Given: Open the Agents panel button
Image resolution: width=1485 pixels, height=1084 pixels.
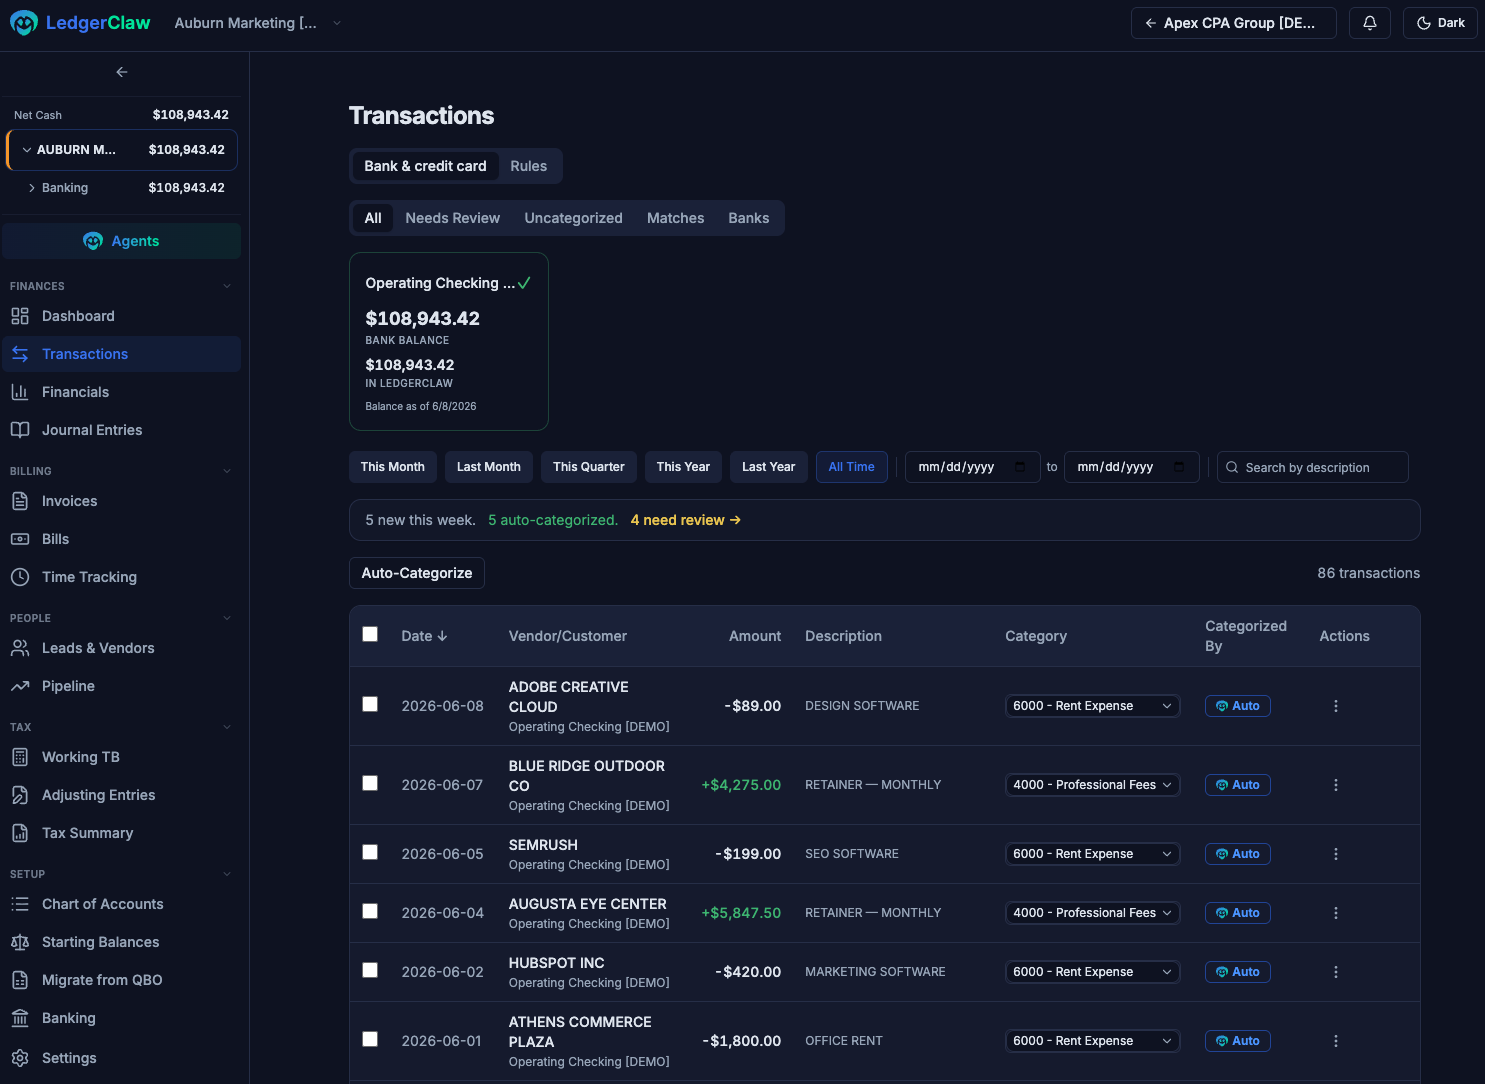Looking at the screenshot, I should [x=121, y=241].
